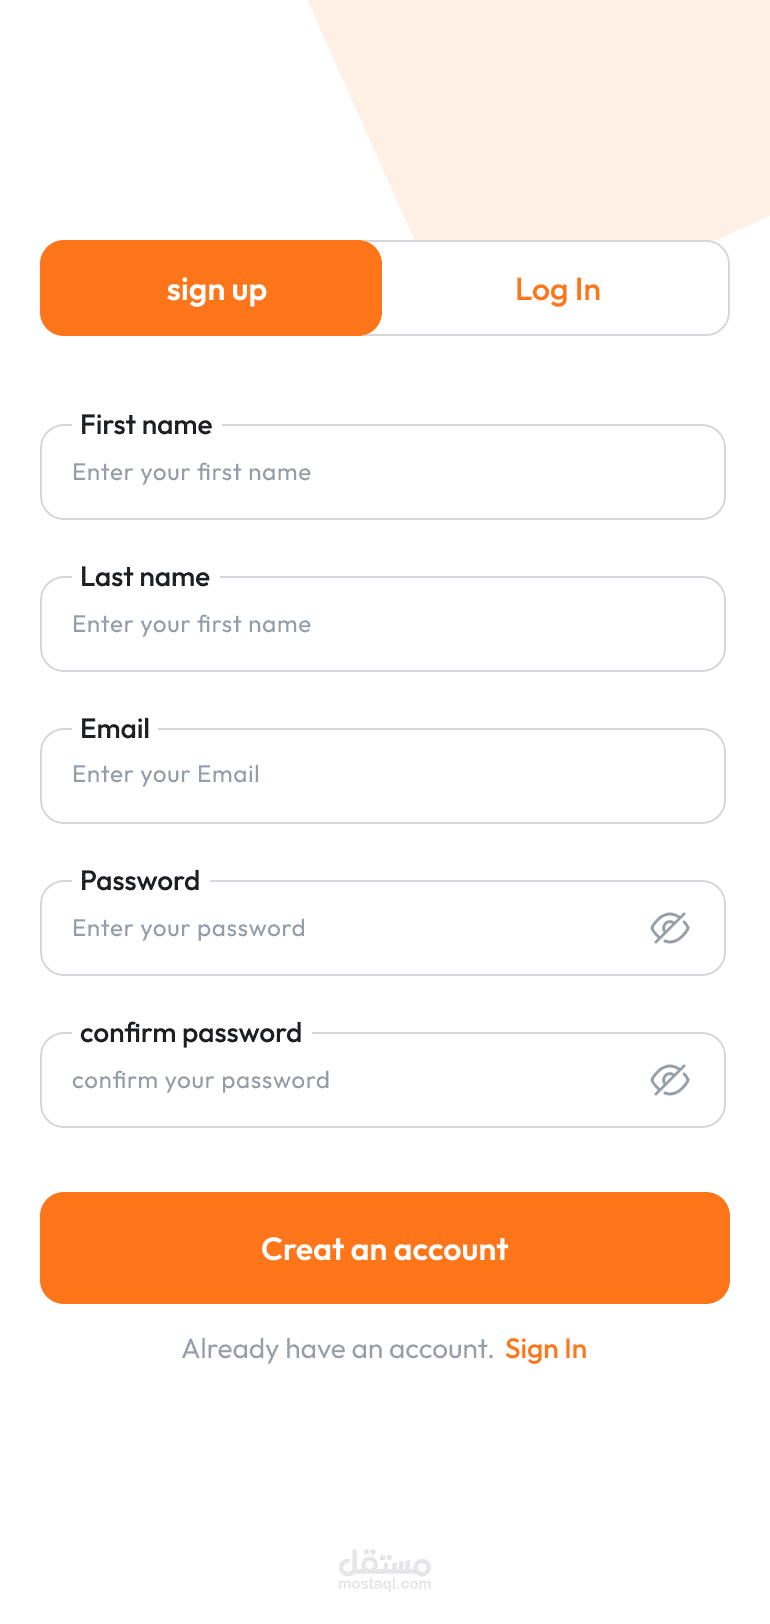Screen dimensions: 770x1624
Task: Click the Enter your Email field
Action: click(x=382, y=776)
